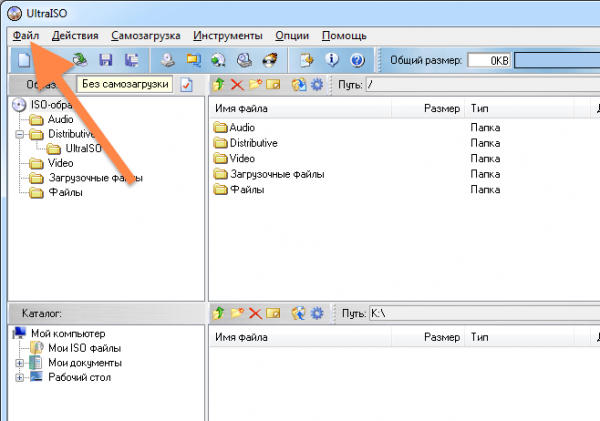Create new folder in lower Каталог toolbar
This screenshot has width=600, height=421.
click(237, 313)
